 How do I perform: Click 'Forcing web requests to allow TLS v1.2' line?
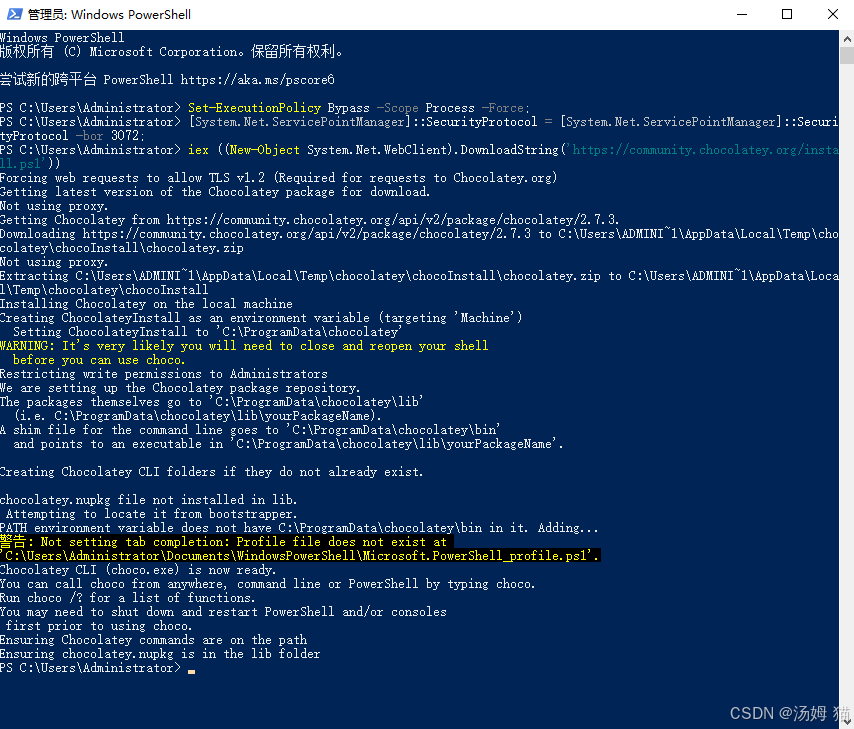click(278, 178)
